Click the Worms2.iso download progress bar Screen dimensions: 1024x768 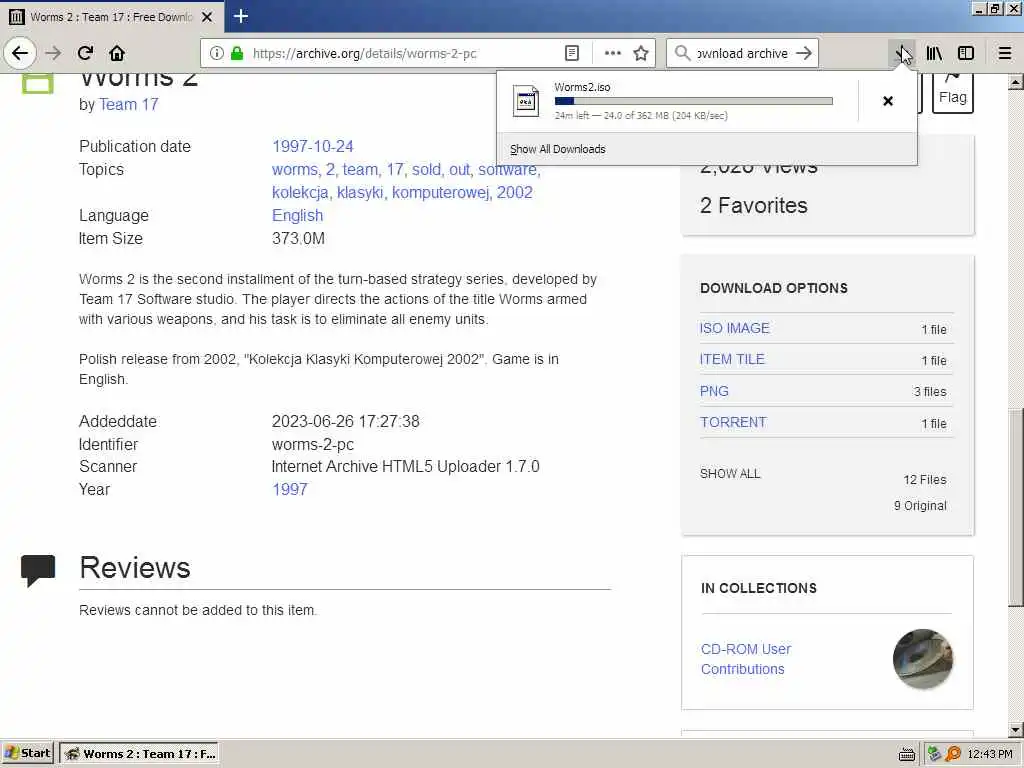[x=694, y=101]
